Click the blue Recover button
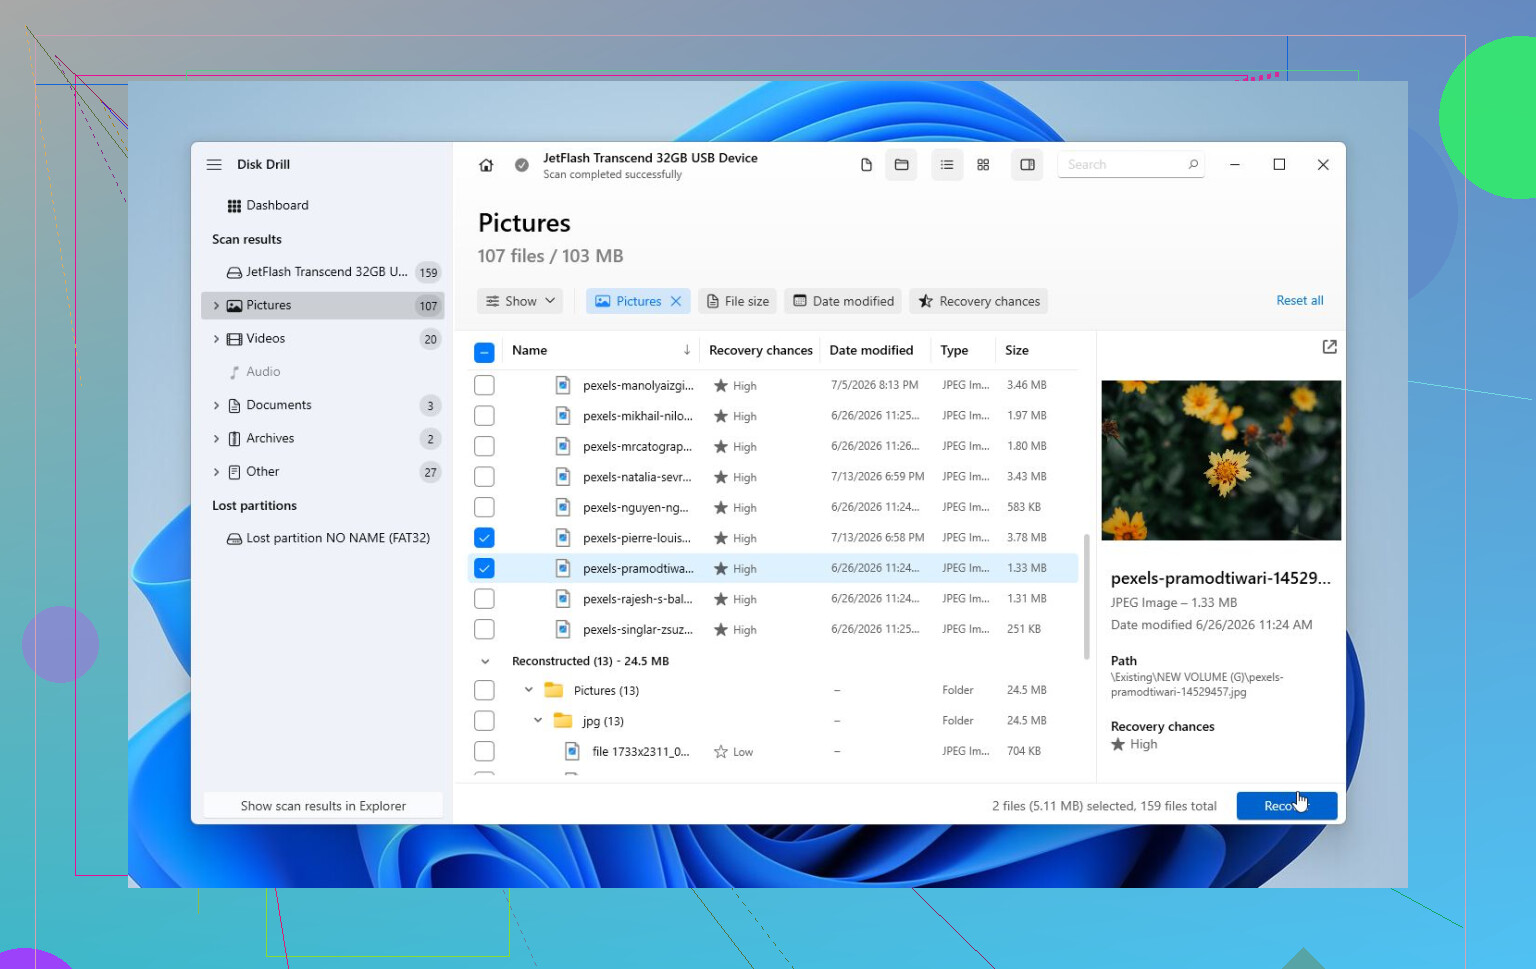 point(1286,806)
